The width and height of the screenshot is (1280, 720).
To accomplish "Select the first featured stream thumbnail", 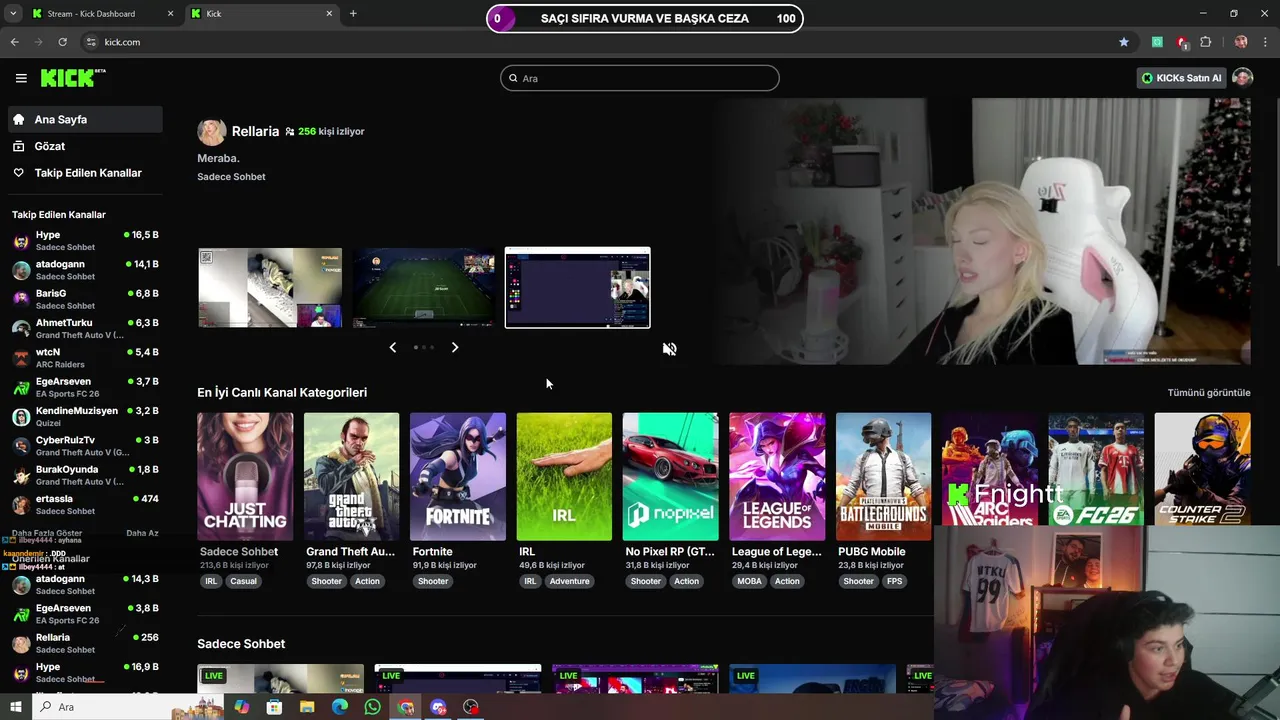I will pos(270,288).
